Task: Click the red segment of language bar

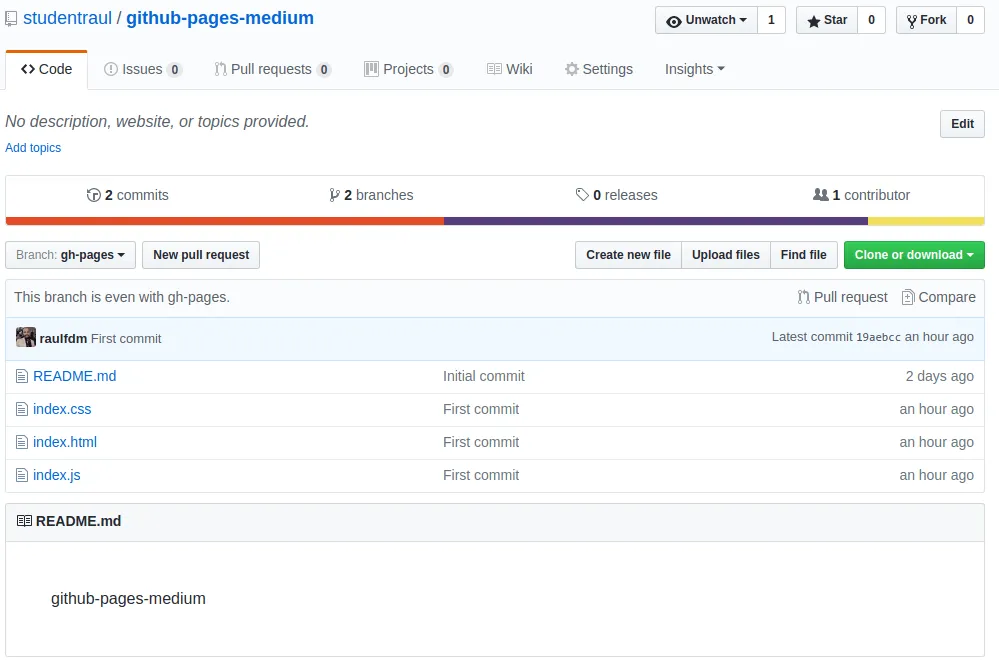Action: [225, 221]
